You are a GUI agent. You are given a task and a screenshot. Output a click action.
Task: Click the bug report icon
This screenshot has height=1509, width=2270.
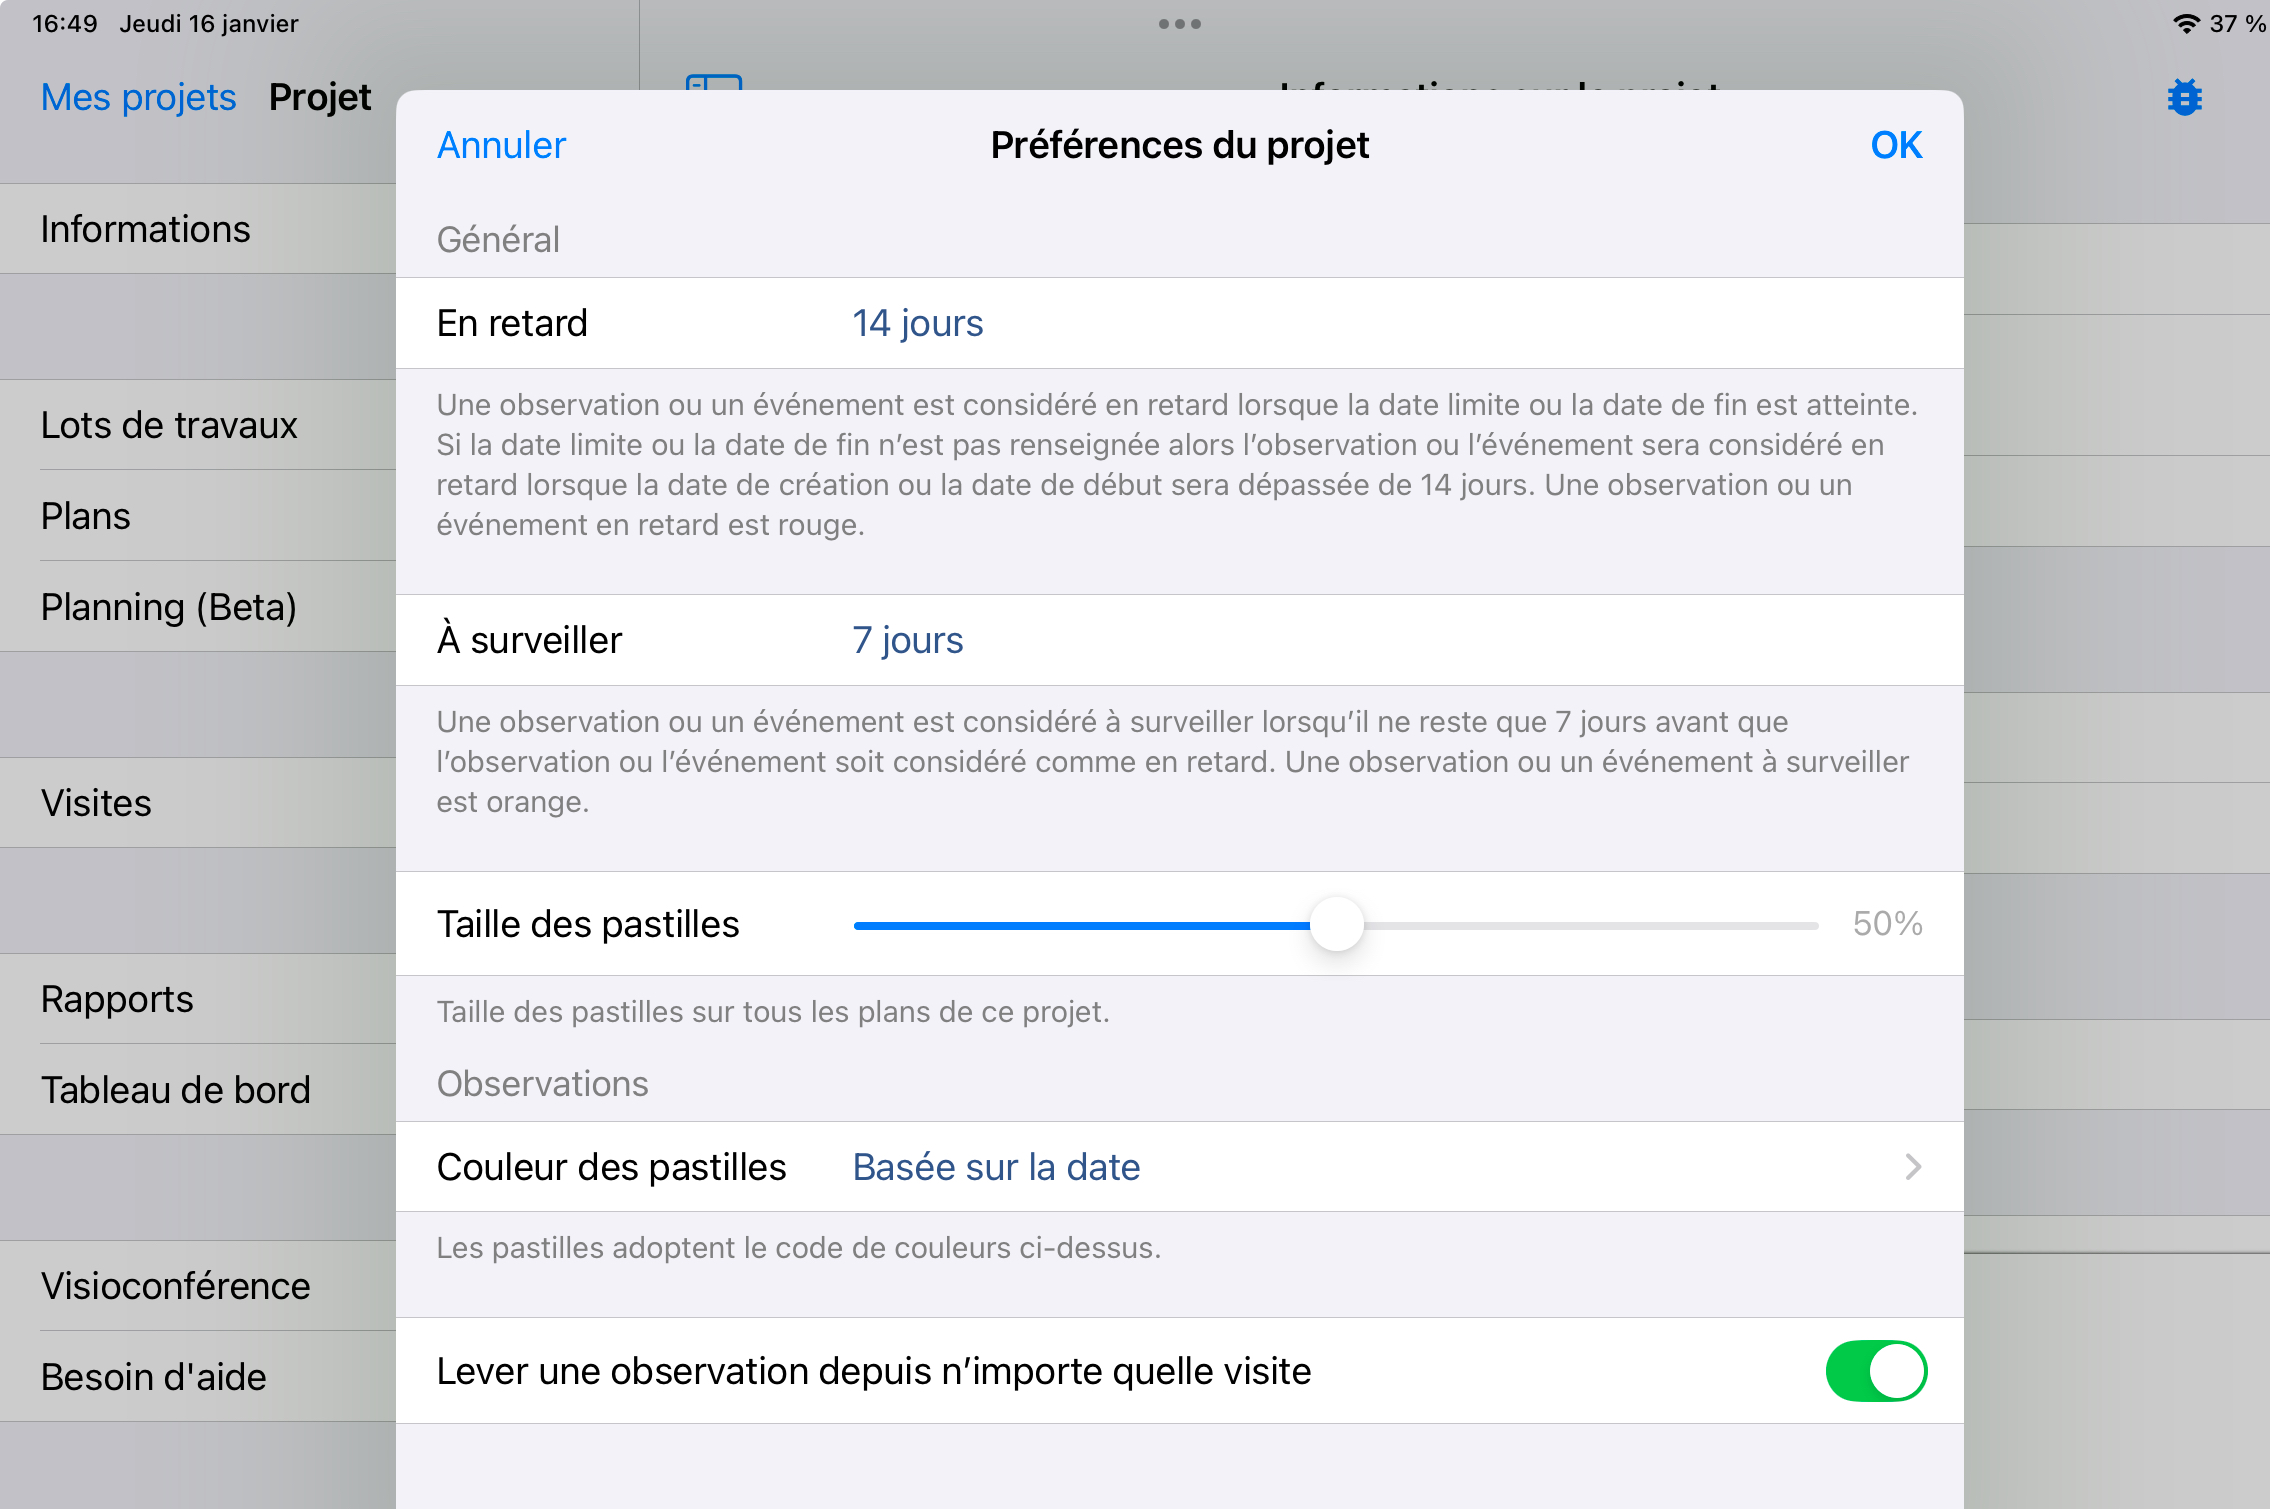click(x=2185, y=98)
